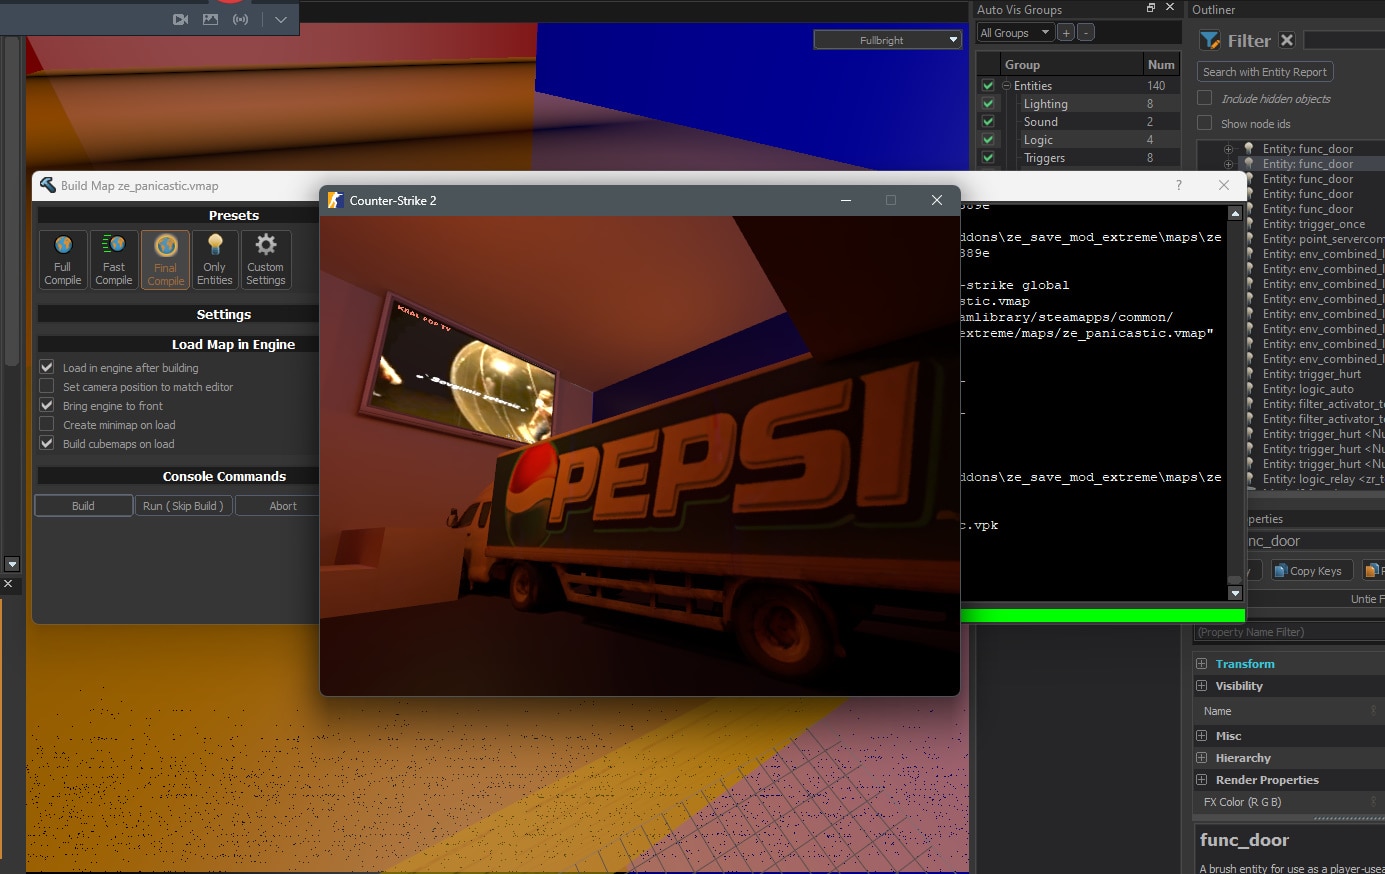Select the Fast Compile preset
The image size is (1385, 874).
point(114,259)
